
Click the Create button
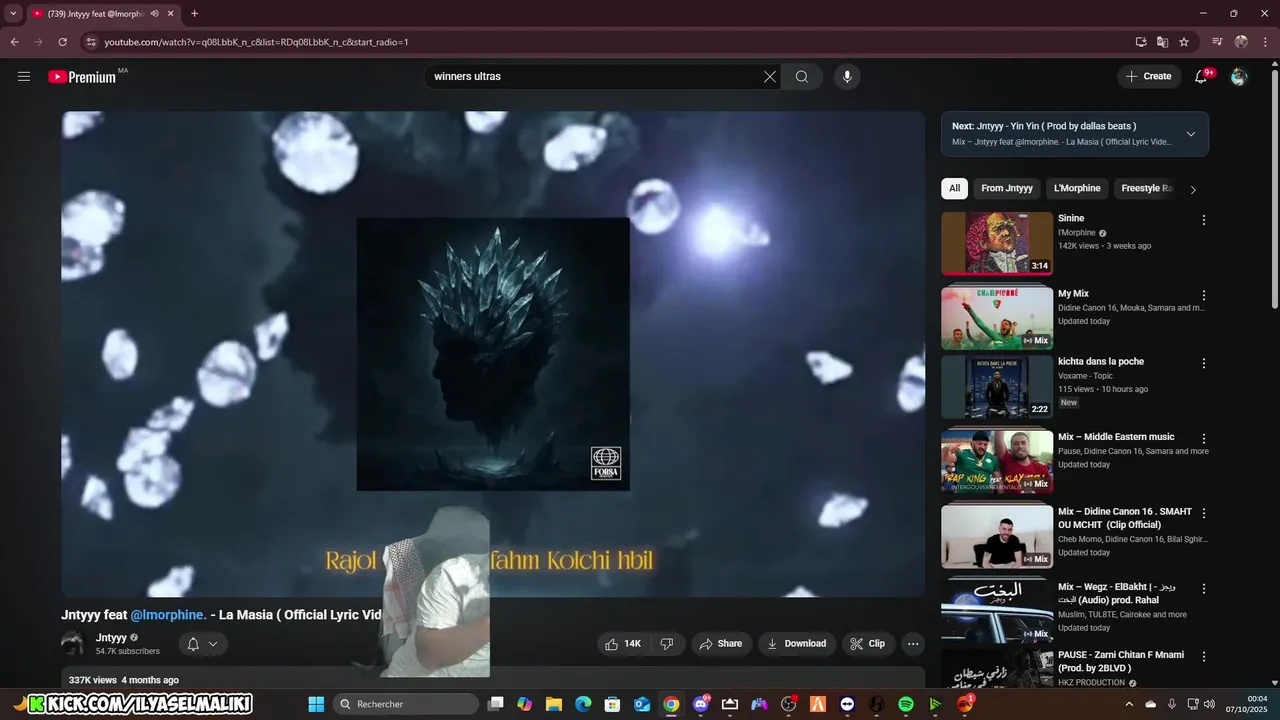click(x=1149, y=77)
